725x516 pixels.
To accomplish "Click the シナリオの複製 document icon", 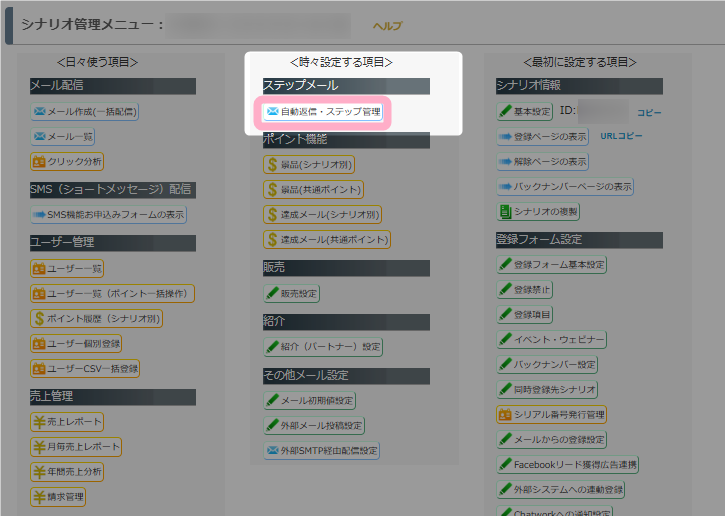I will pos(506,211).
